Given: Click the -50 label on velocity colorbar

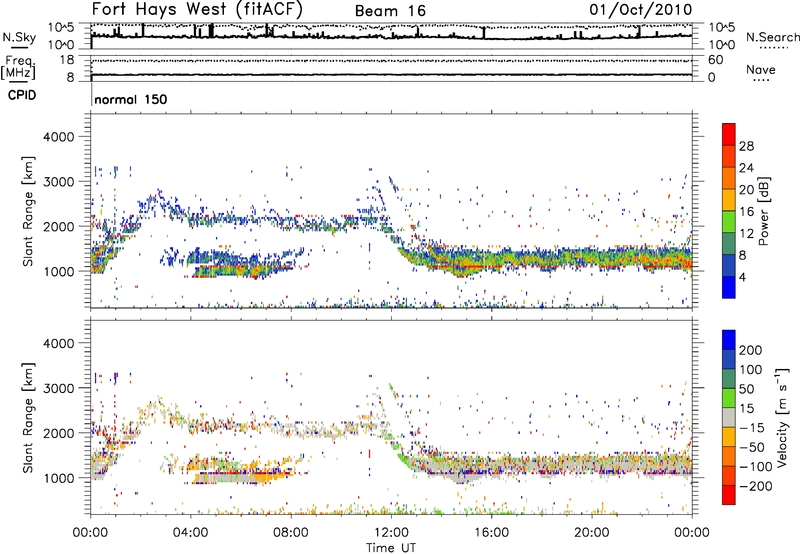Looking at the screenshot, I should (x=751, y=447).
